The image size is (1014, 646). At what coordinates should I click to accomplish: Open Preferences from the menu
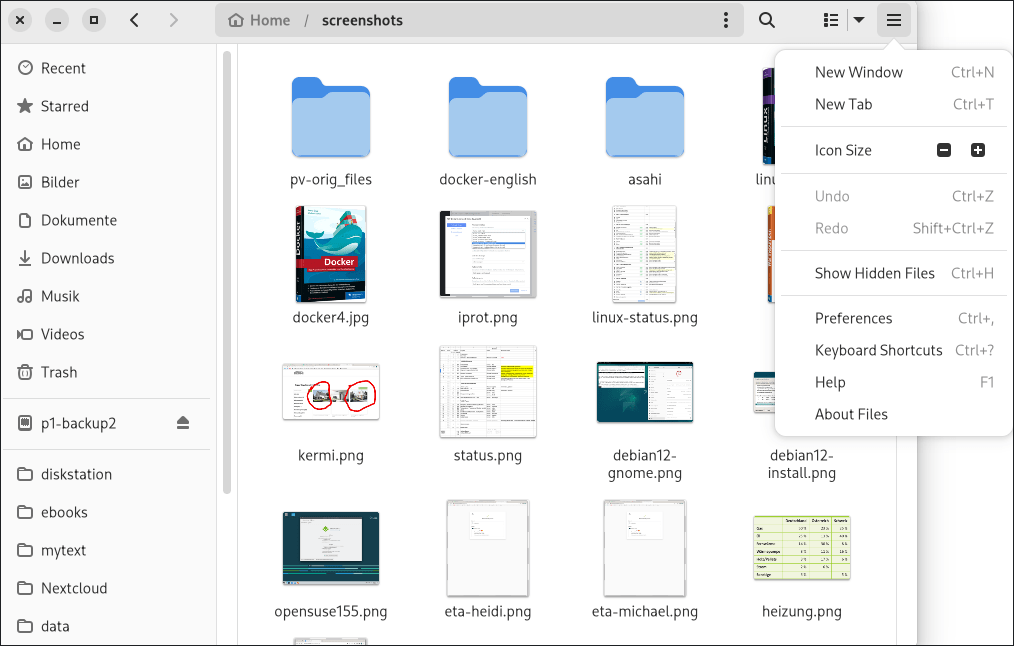click(x=894, y=318)
